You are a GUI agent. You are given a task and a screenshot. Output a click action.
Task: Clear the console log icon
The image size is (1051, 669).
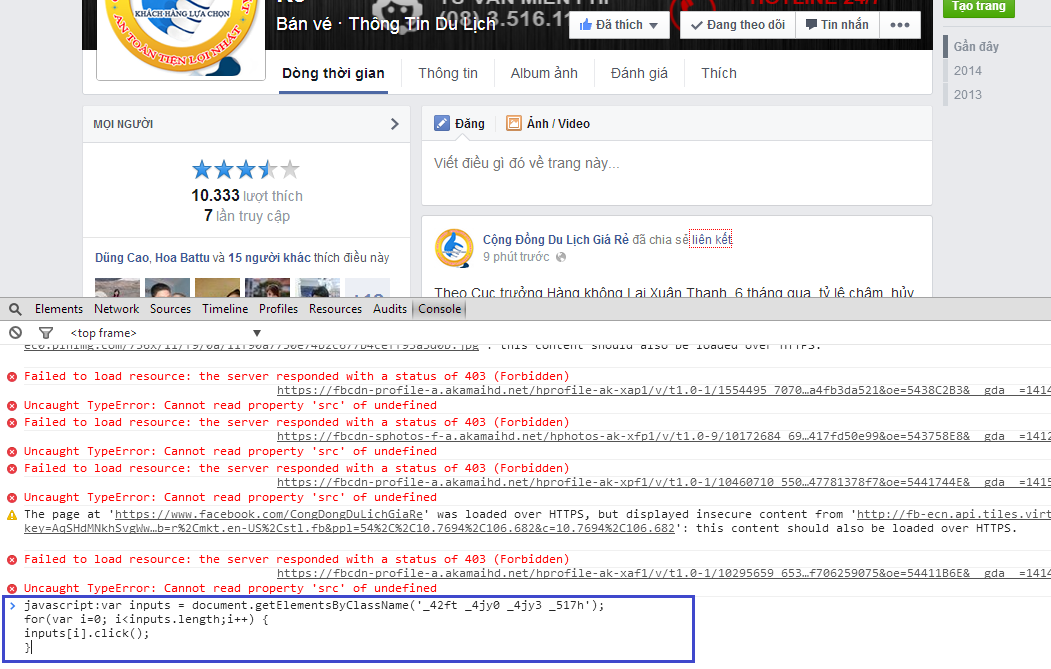point(15,332)
